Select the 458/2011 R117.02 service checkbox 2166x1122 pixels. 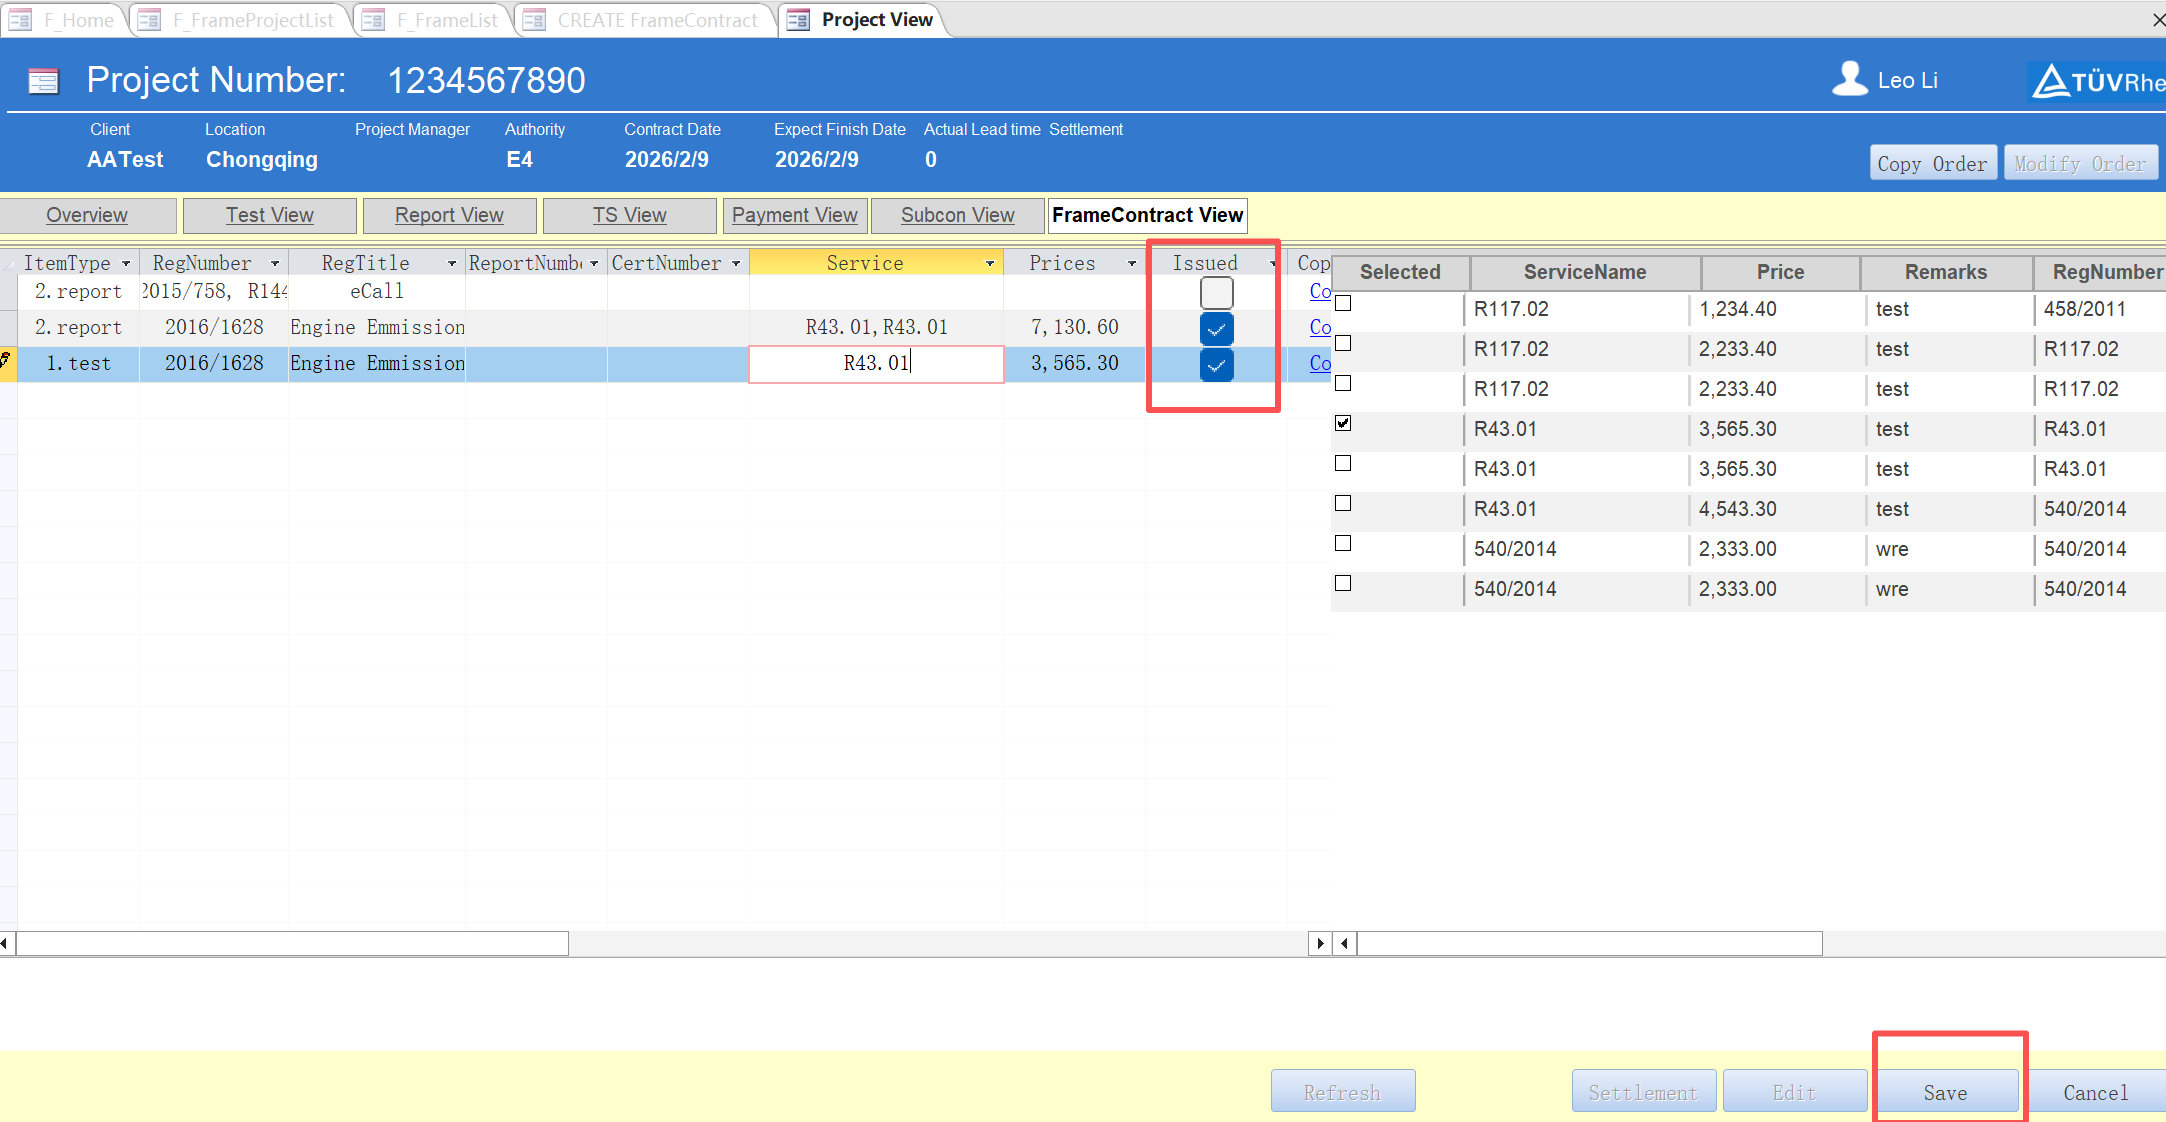(1343, 303)
